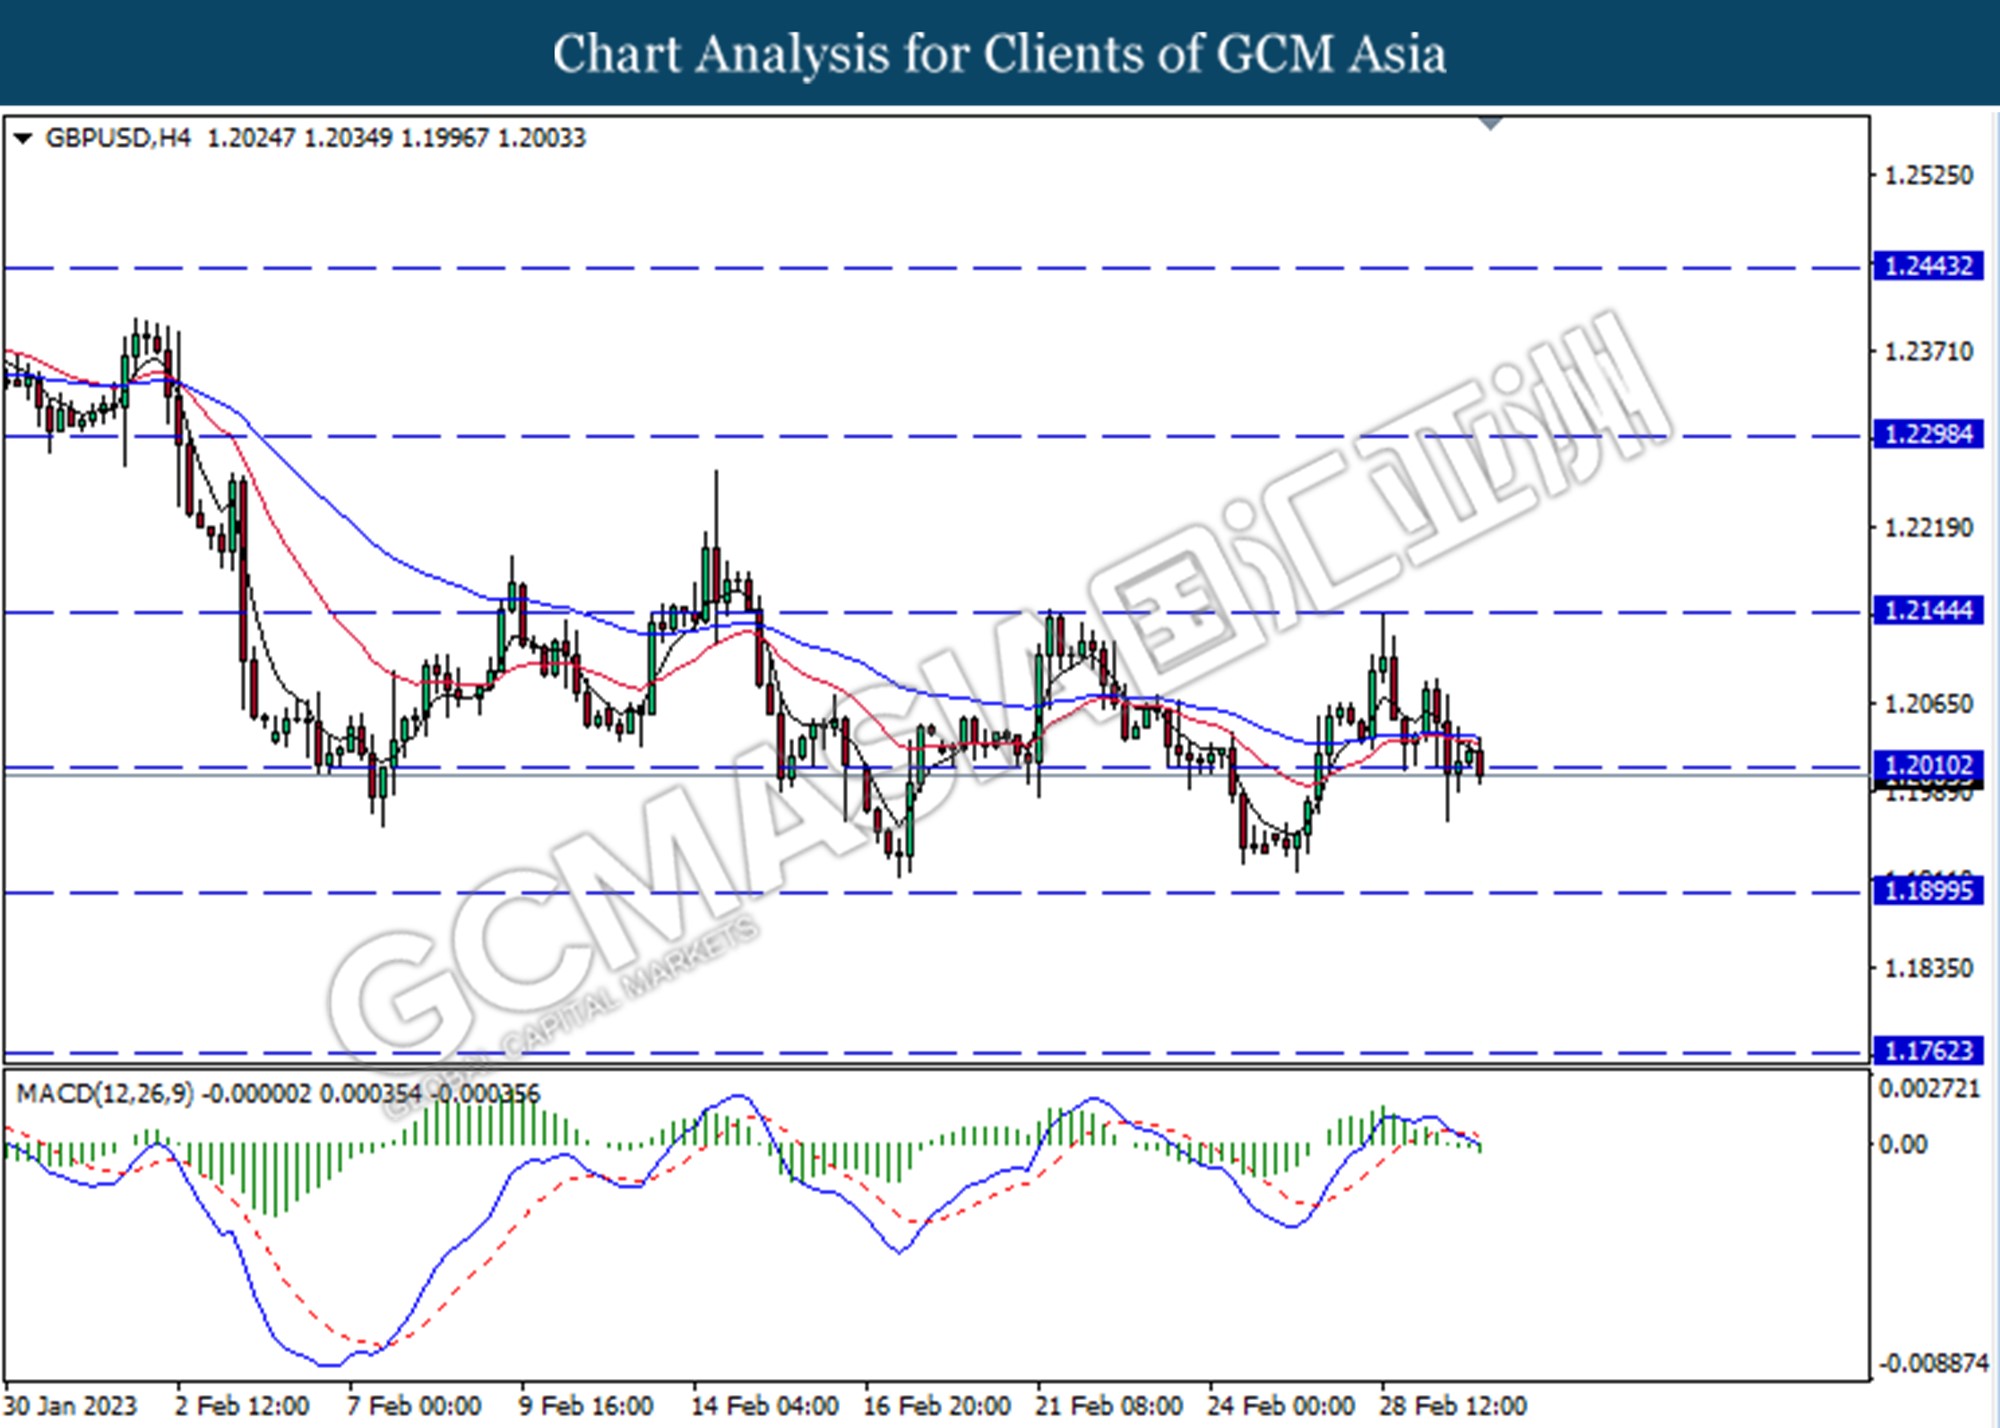Click the 1.21444 price level label

pos(1928,611)
